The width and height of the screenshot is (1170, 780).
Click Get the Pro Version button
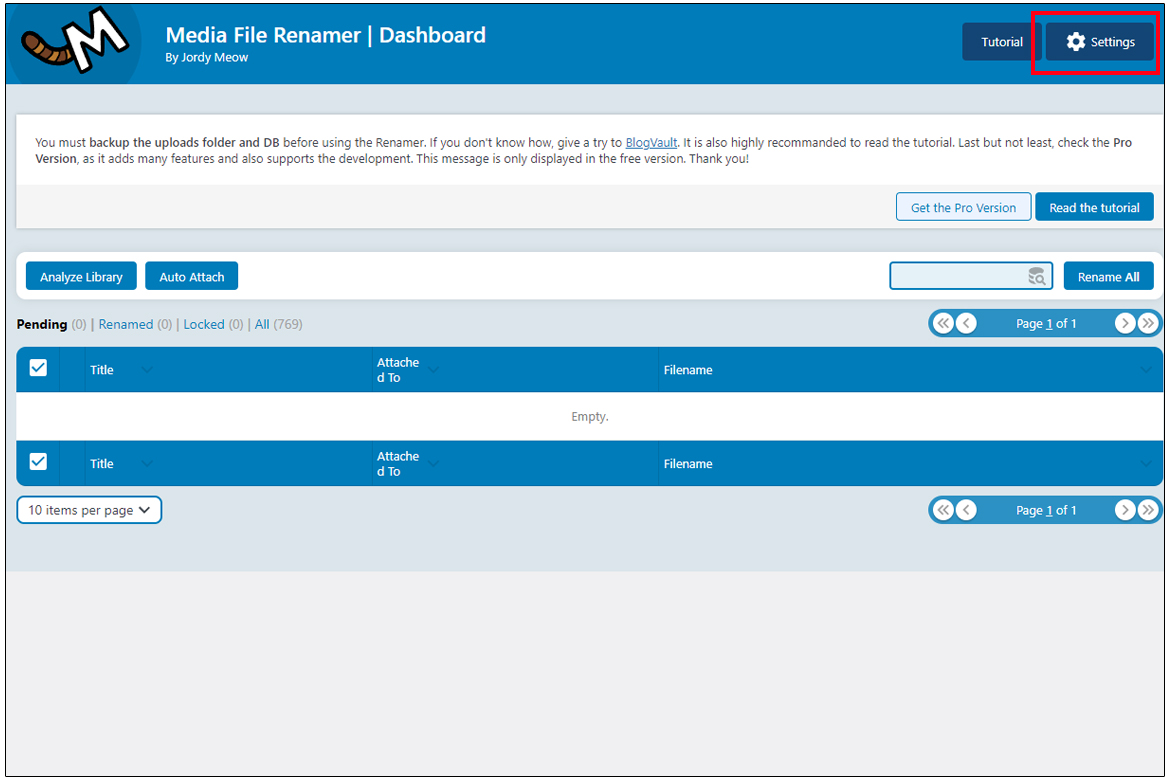(963, 208)
